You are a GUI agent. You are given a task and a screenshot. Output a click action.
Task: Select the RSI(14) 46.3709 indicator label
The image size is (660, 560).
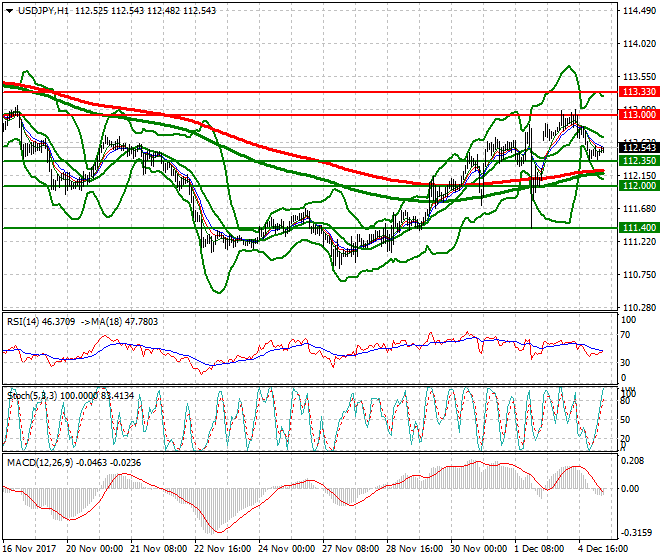coord(41,322)
